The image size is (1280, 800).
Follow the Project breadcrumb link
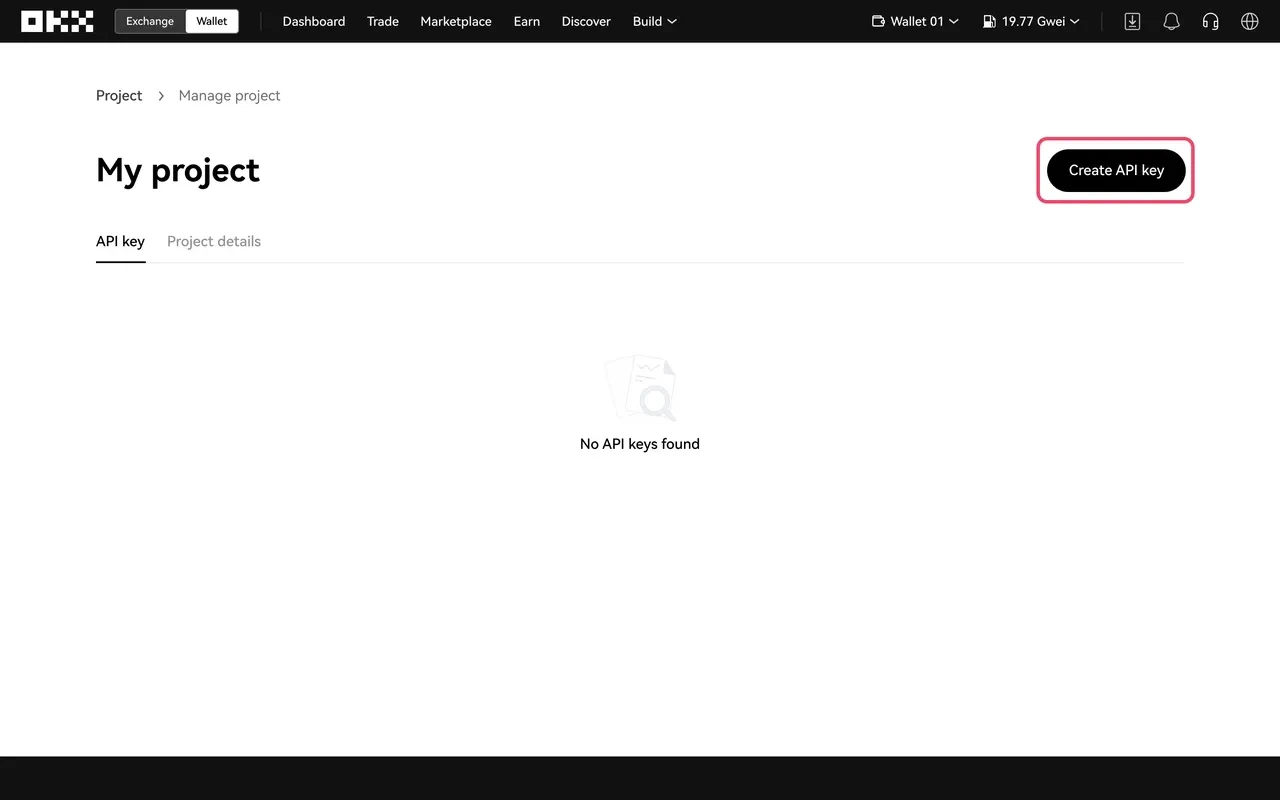click(119, 95)
